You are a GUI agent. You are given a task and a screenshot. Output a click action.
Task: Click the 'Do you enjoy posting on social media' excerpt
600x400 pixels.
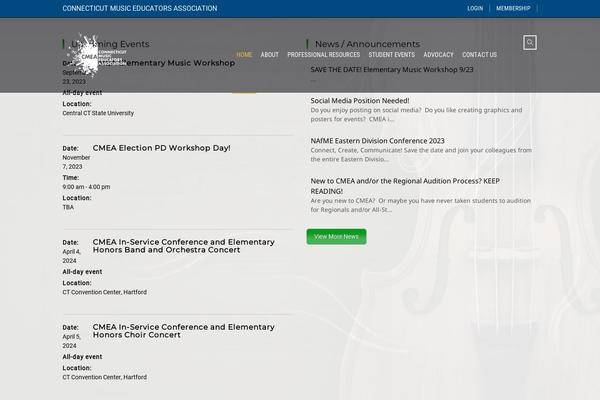[x=416, y=114]
